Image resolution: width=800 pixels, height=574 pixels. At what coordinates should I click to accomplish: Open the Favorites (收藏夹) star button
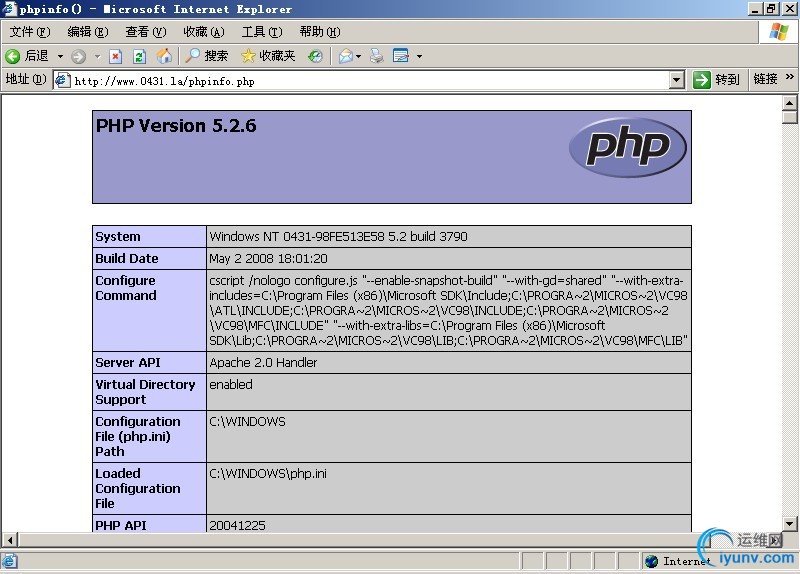tap(268, 56)
